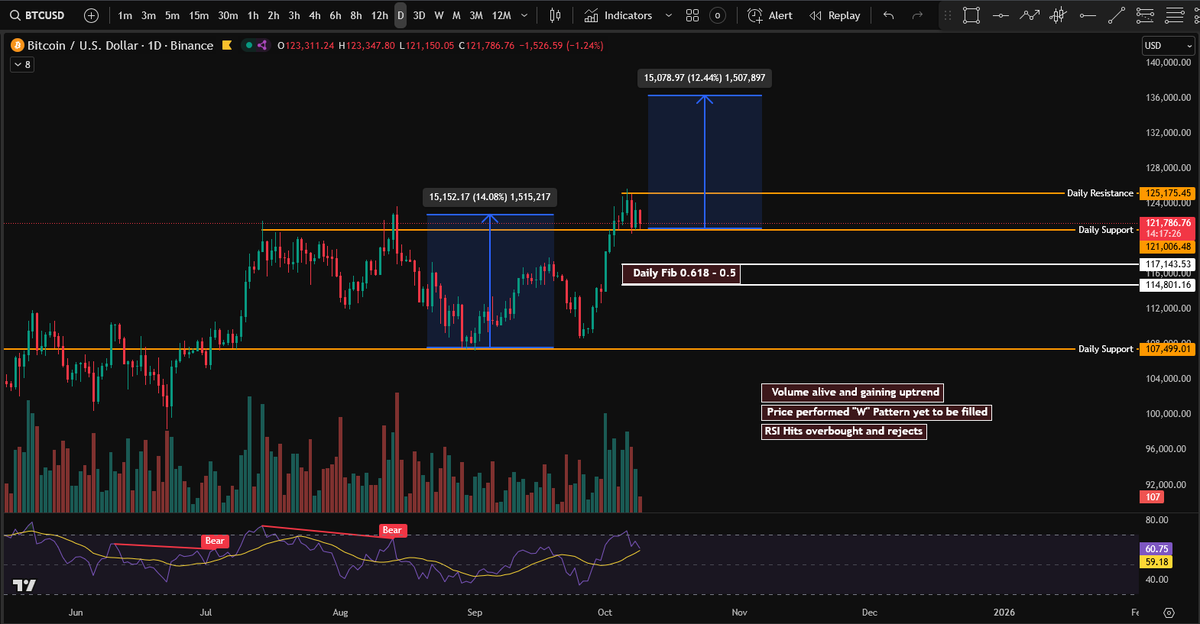Select the Fib retracement tool
1200x624 pixels.
pyautogui.click(x=1147, y=15)
